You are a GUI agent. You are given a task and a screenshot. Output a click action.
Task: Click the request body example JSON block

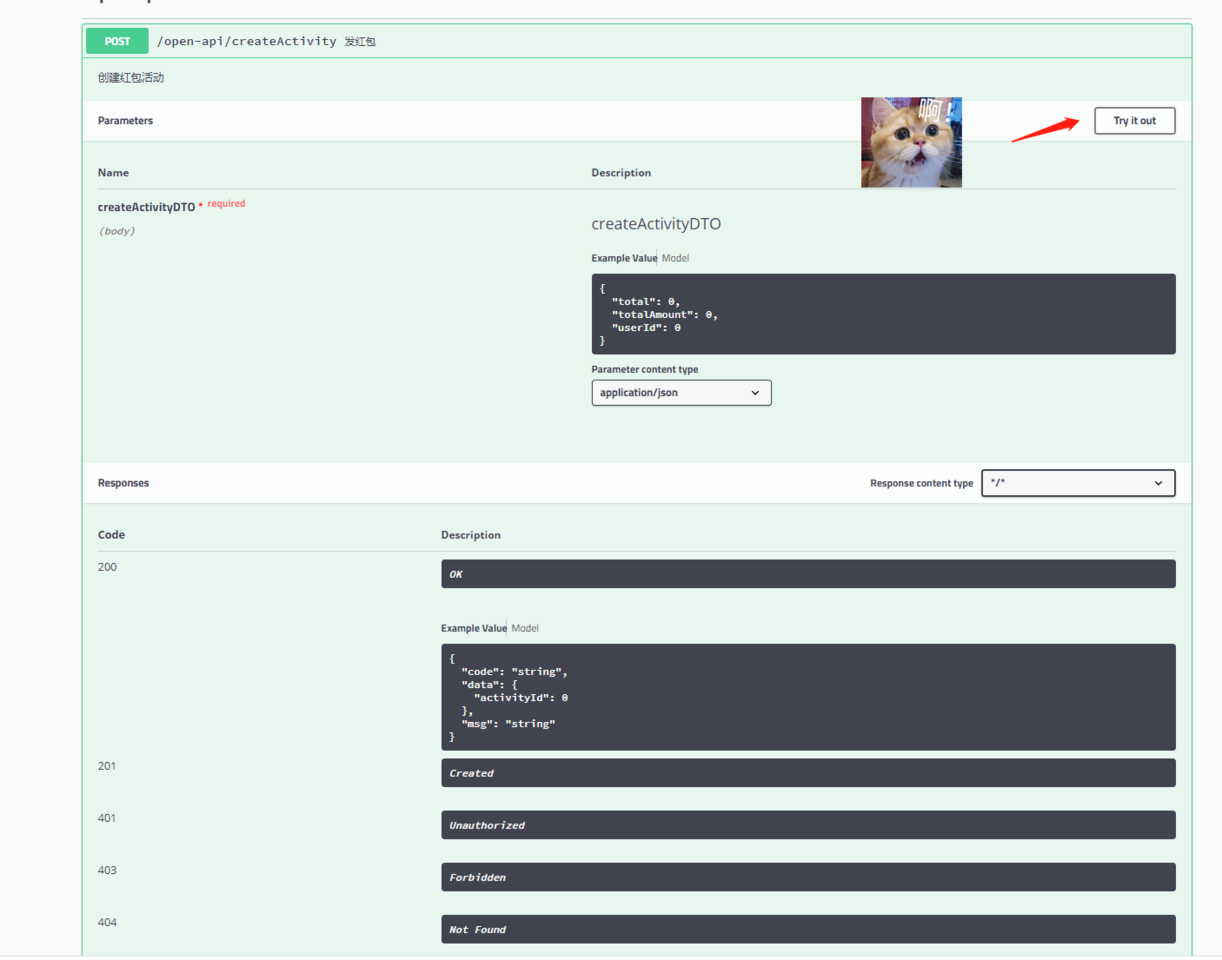point(883,314)
